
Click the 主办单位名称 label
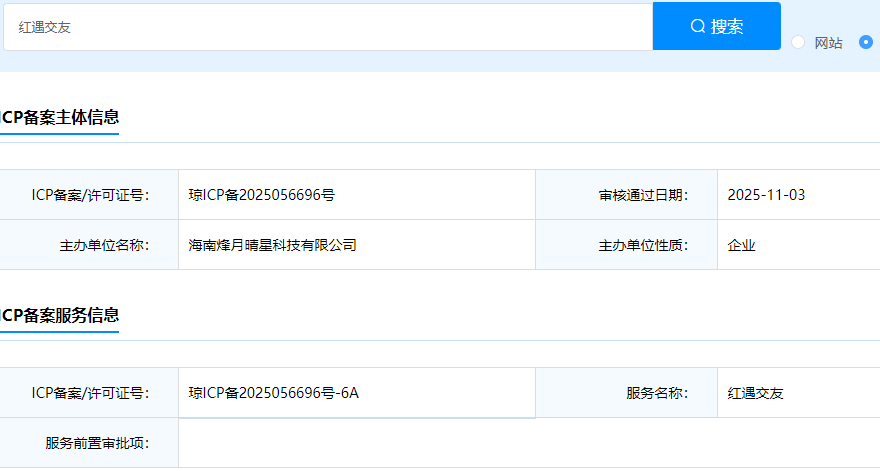coord(104,245)
